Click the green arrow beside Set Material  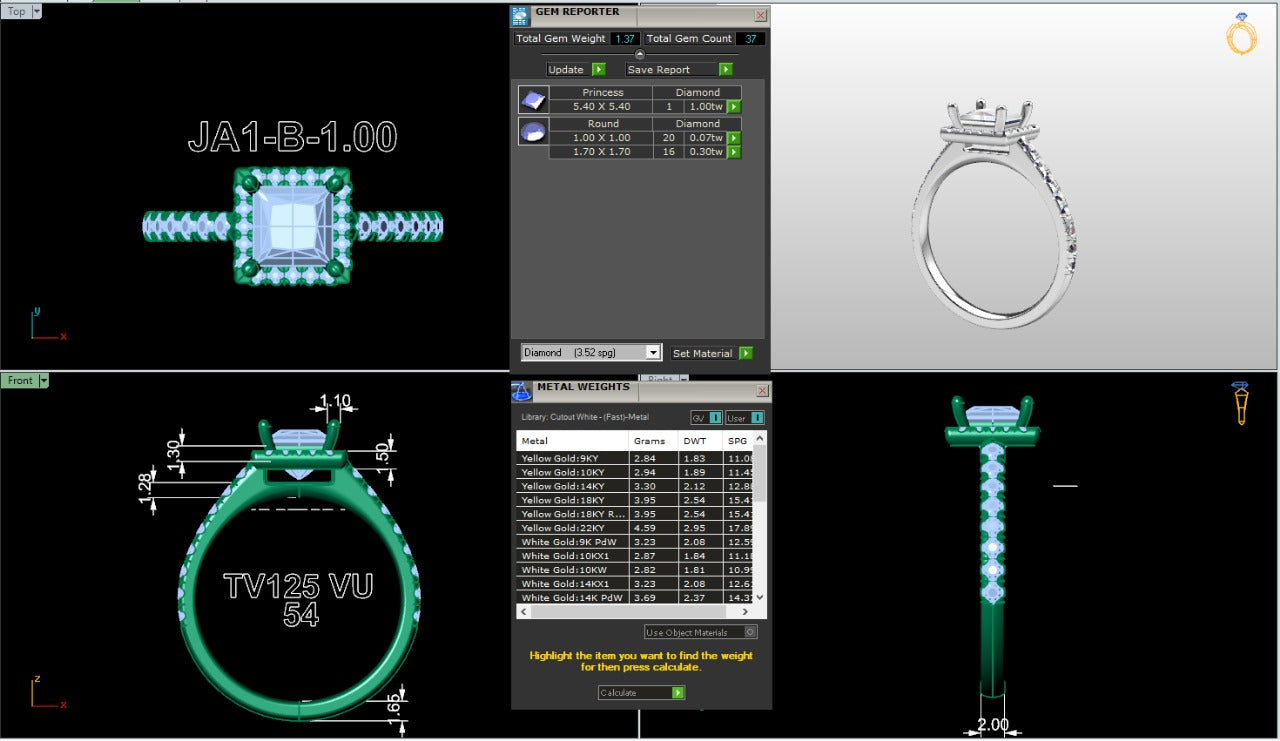coord(745,353)
